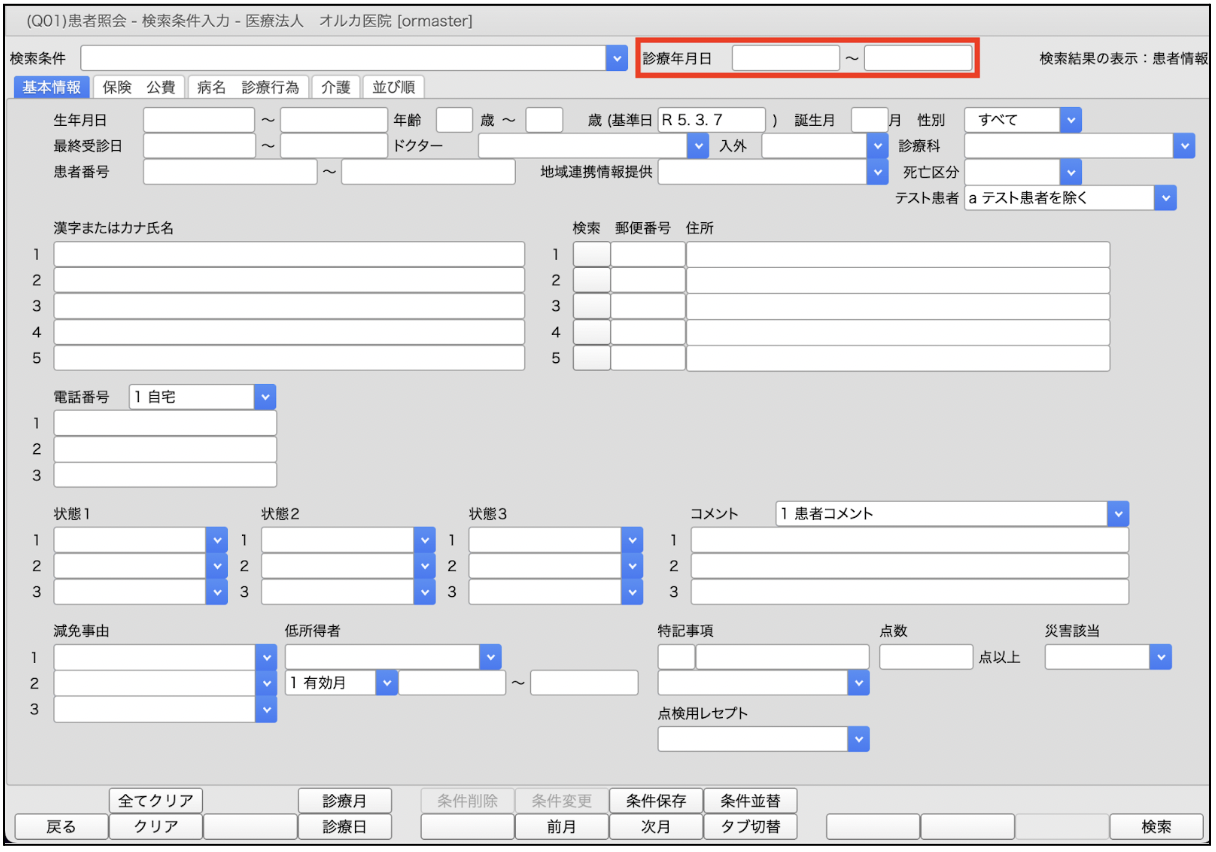The width and height of the screenshot is (1216, 852).
Task: Open the 低所得者 dropdown
Action: pos(490,657)
